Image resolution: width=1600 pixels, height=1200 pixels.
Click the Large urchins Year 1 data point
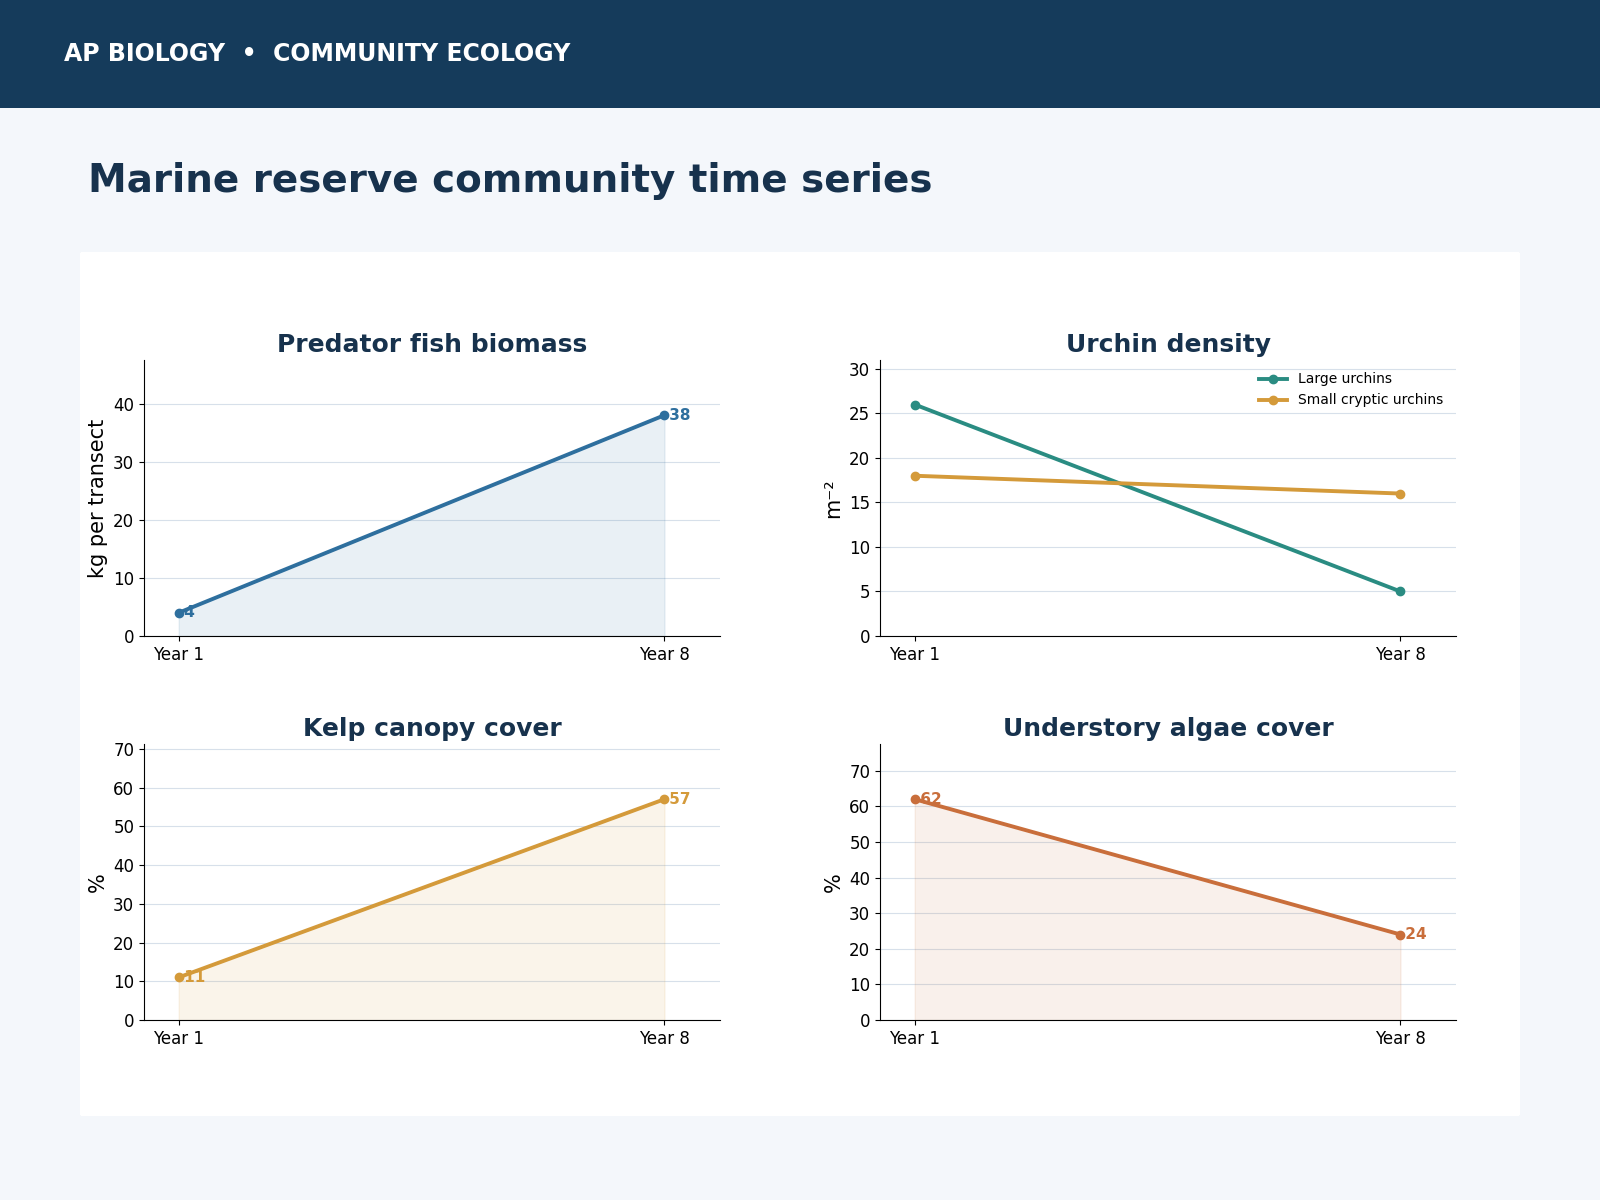point(915,405)
